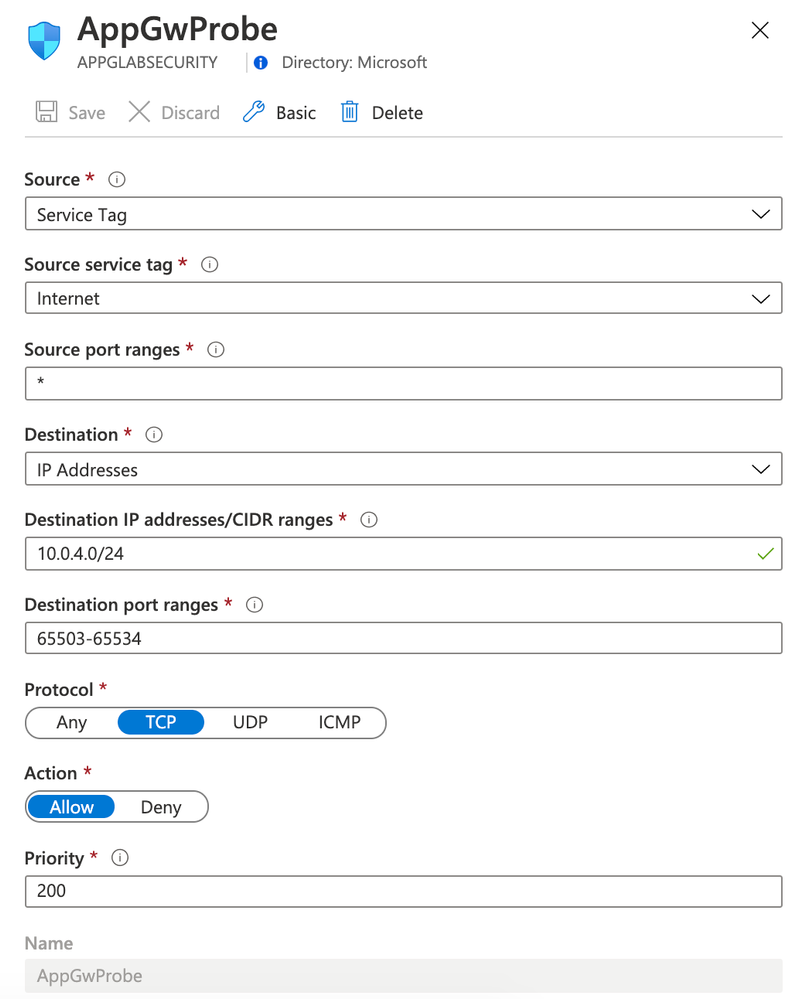Open the Source dropdown
The width and height of the screenshot is (806, 999).
pos(403,214)
